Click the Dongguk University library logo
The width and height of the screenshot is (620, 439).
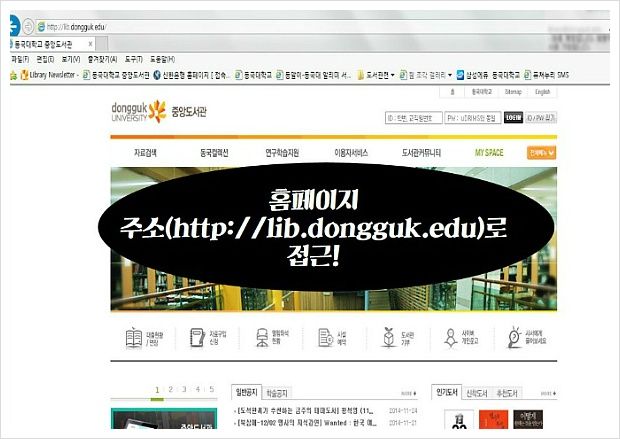pos(159,112)
